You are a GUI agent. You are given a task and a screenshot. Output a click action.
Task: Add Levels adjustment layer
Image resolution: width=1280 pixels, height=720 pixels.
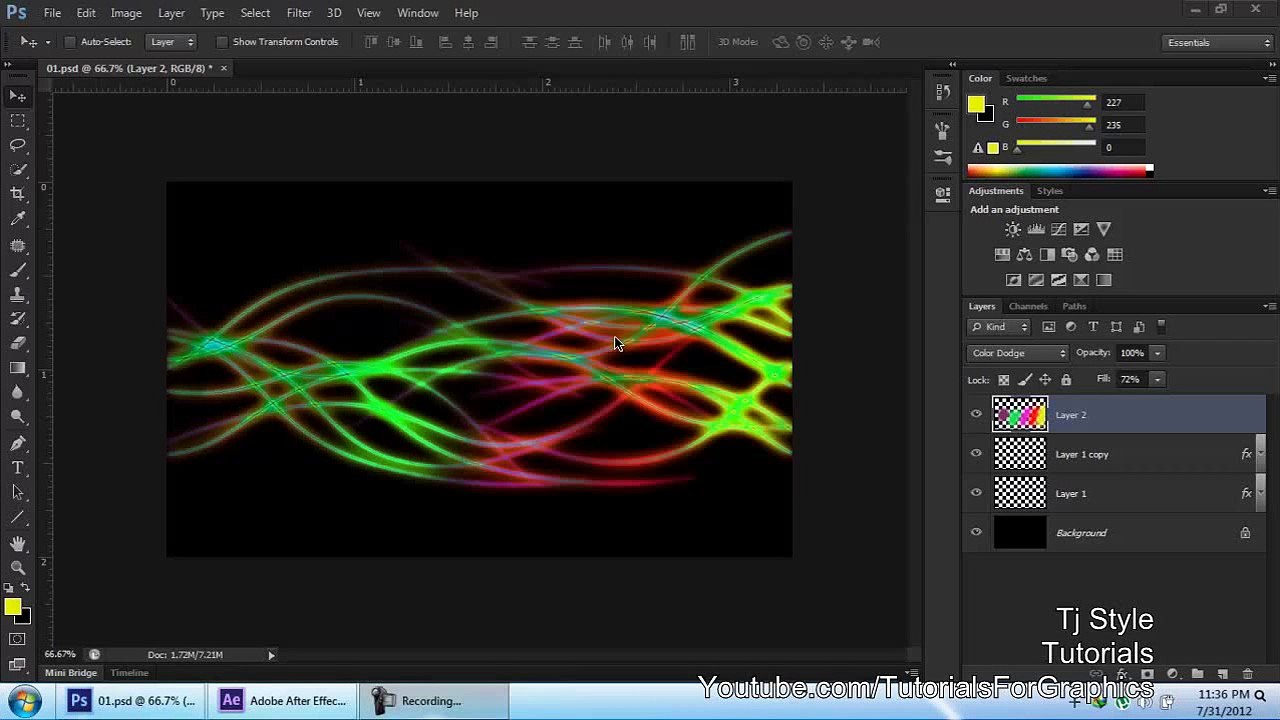click(1036, 229)
